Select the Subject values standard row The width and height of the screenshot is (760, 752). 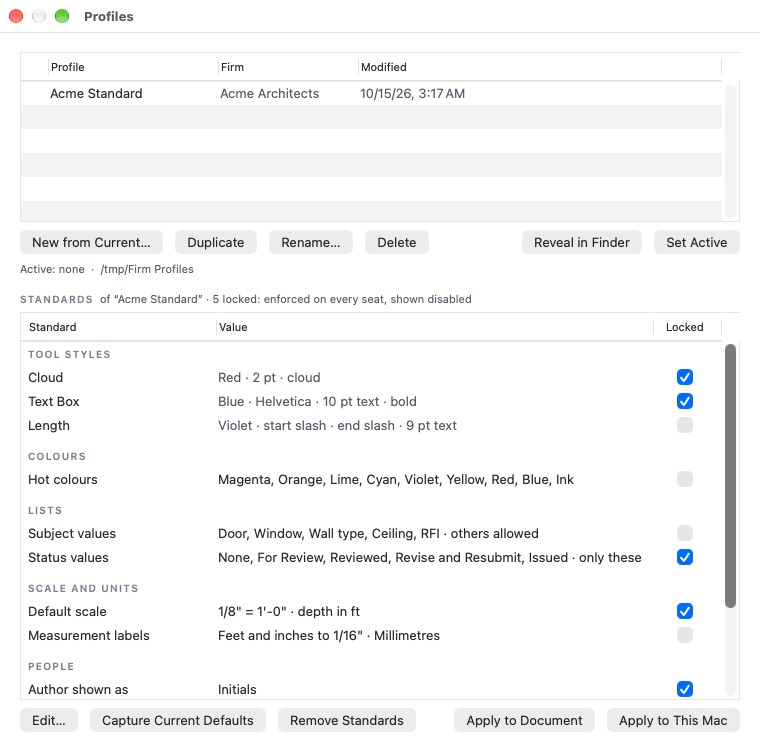(x=371, y=533)
